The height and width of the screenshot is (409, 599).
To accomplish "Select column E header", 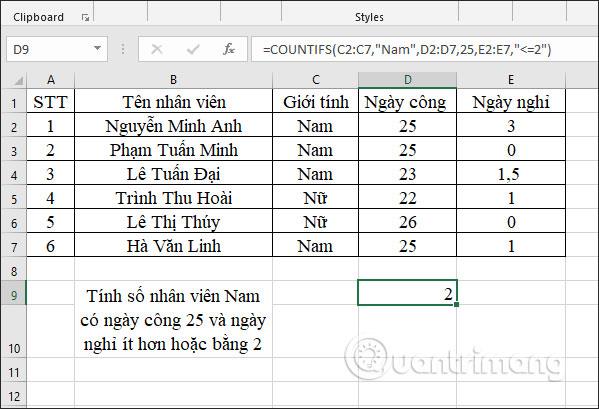I will point(511,80).
